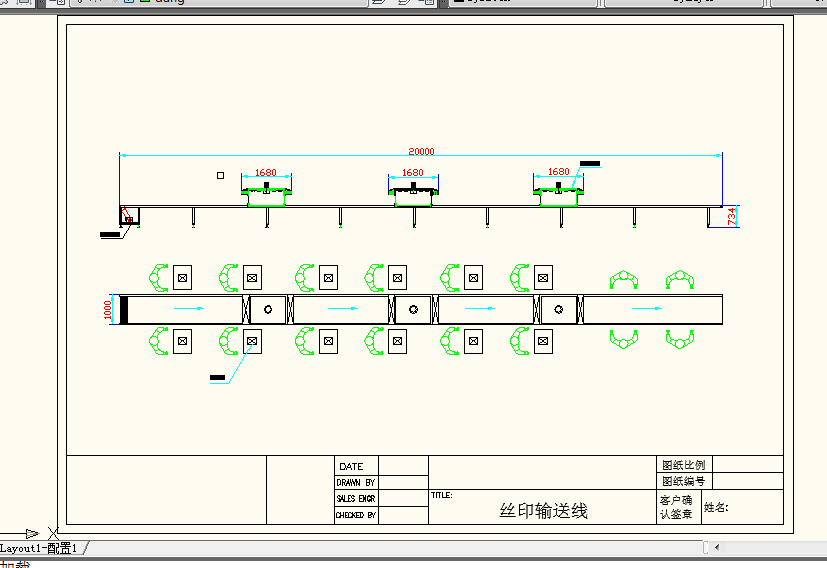Screen dimensions: 827x568
Task: Click the UCS arrow icon at lower left
Action: (x=32, y=534)
